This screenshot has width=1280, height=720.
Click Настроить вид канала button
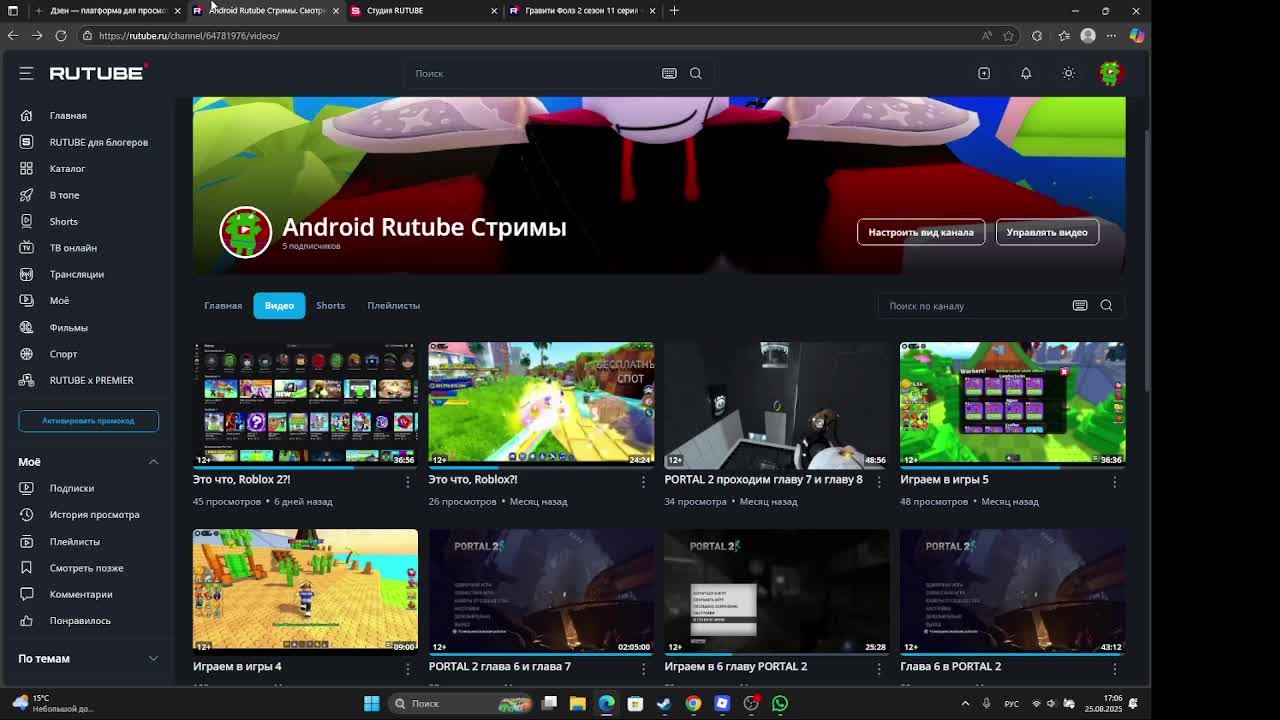coord(920,232)
